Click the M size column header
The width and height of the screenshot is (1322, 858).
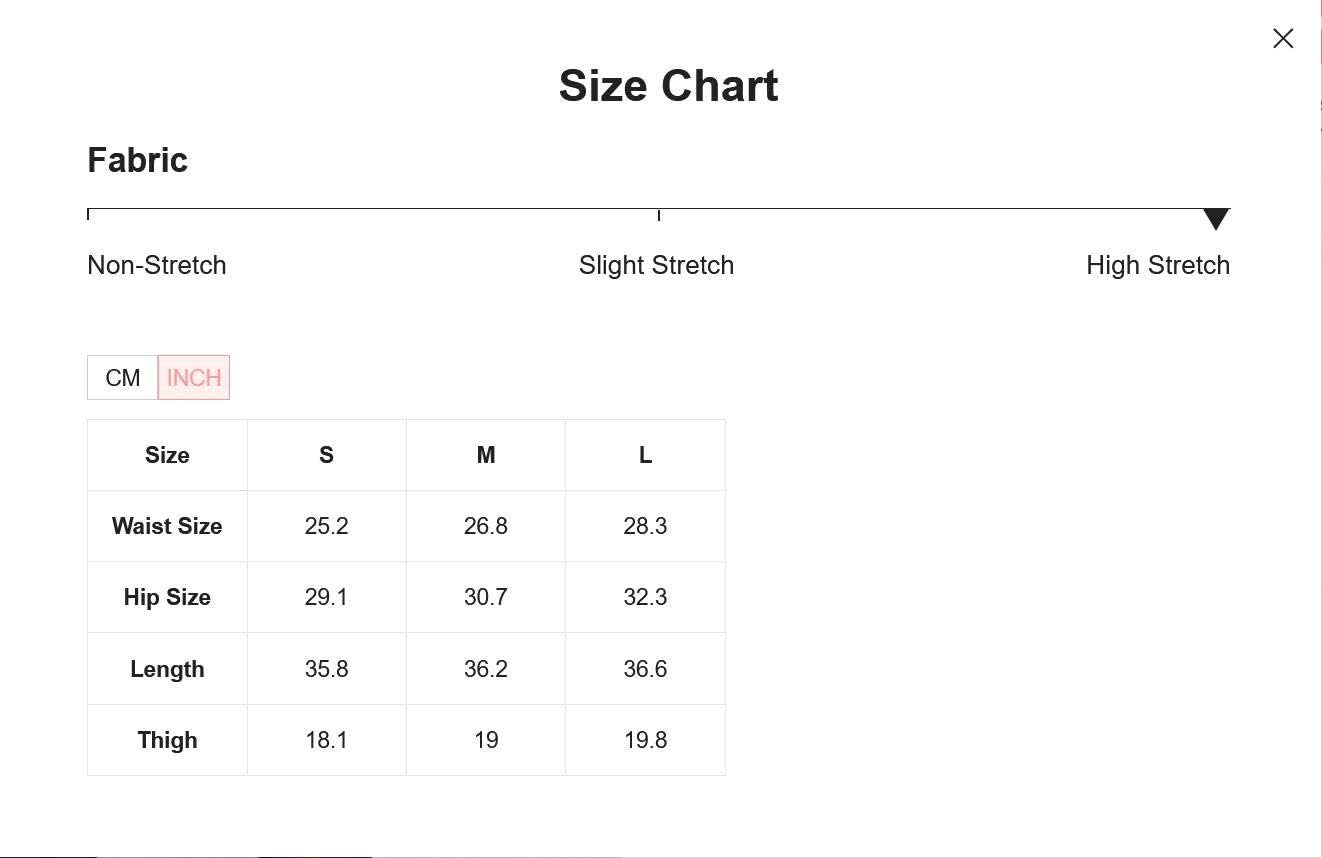(486, 455)
